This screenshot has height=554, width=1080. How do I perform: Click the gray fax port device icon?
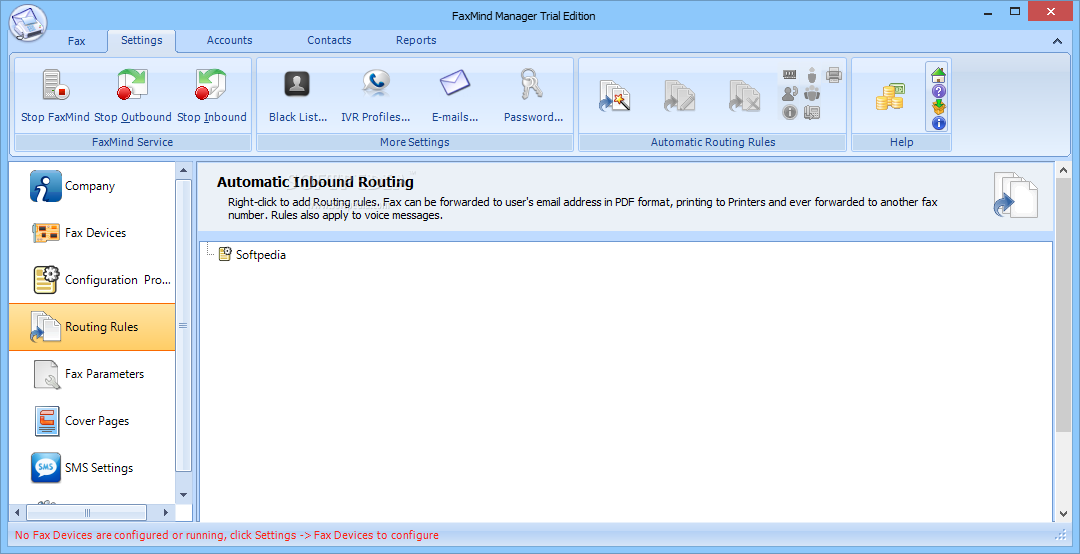click(x=790, y=74)
